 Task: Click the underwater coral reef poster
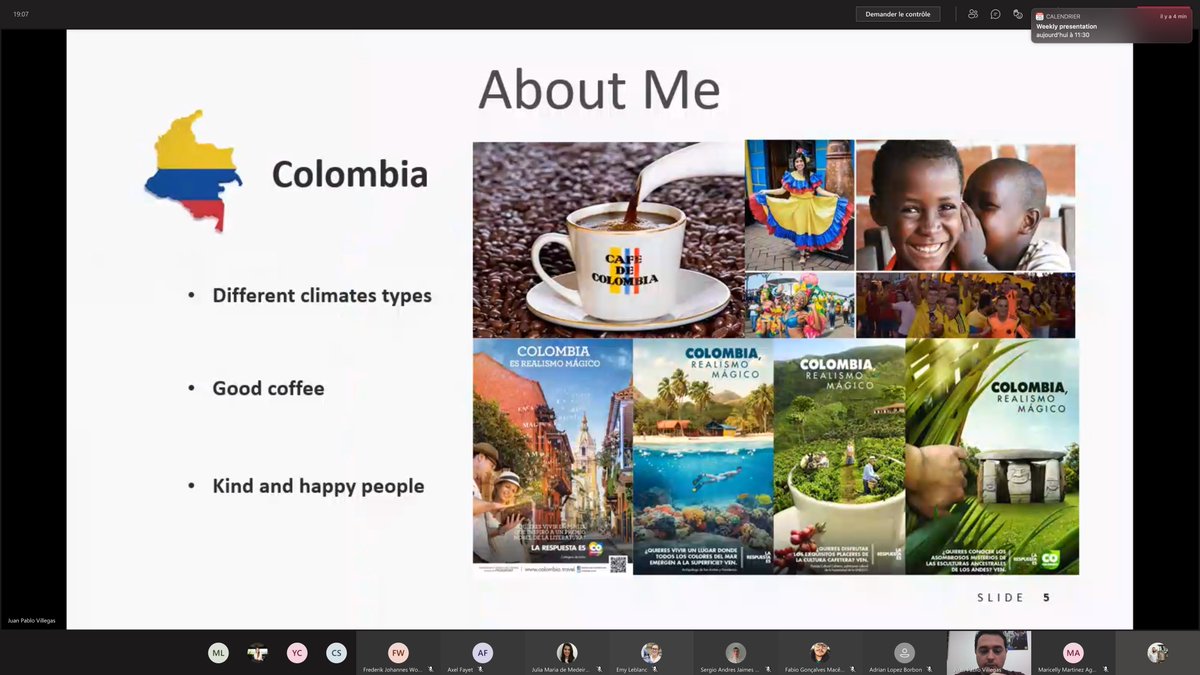tap(703, 457)
